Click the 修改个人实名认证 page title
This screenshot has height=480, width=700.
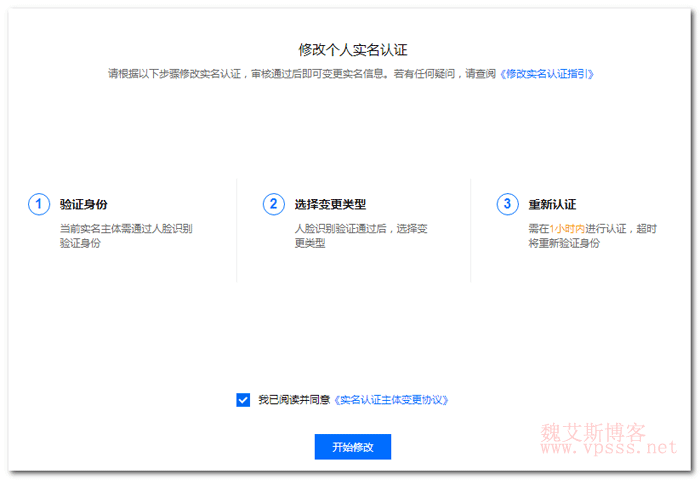353,49
